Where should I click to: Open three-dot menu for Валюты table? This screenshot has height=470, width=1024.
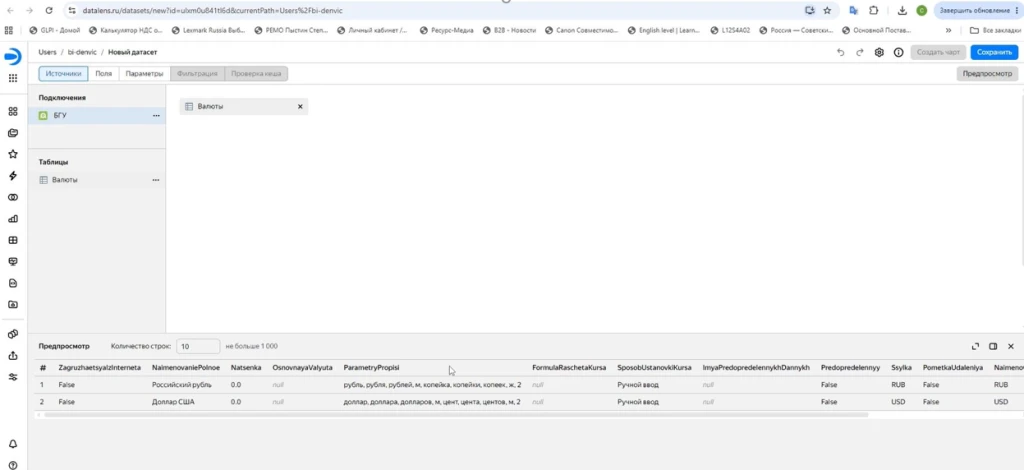click(156, 180)
